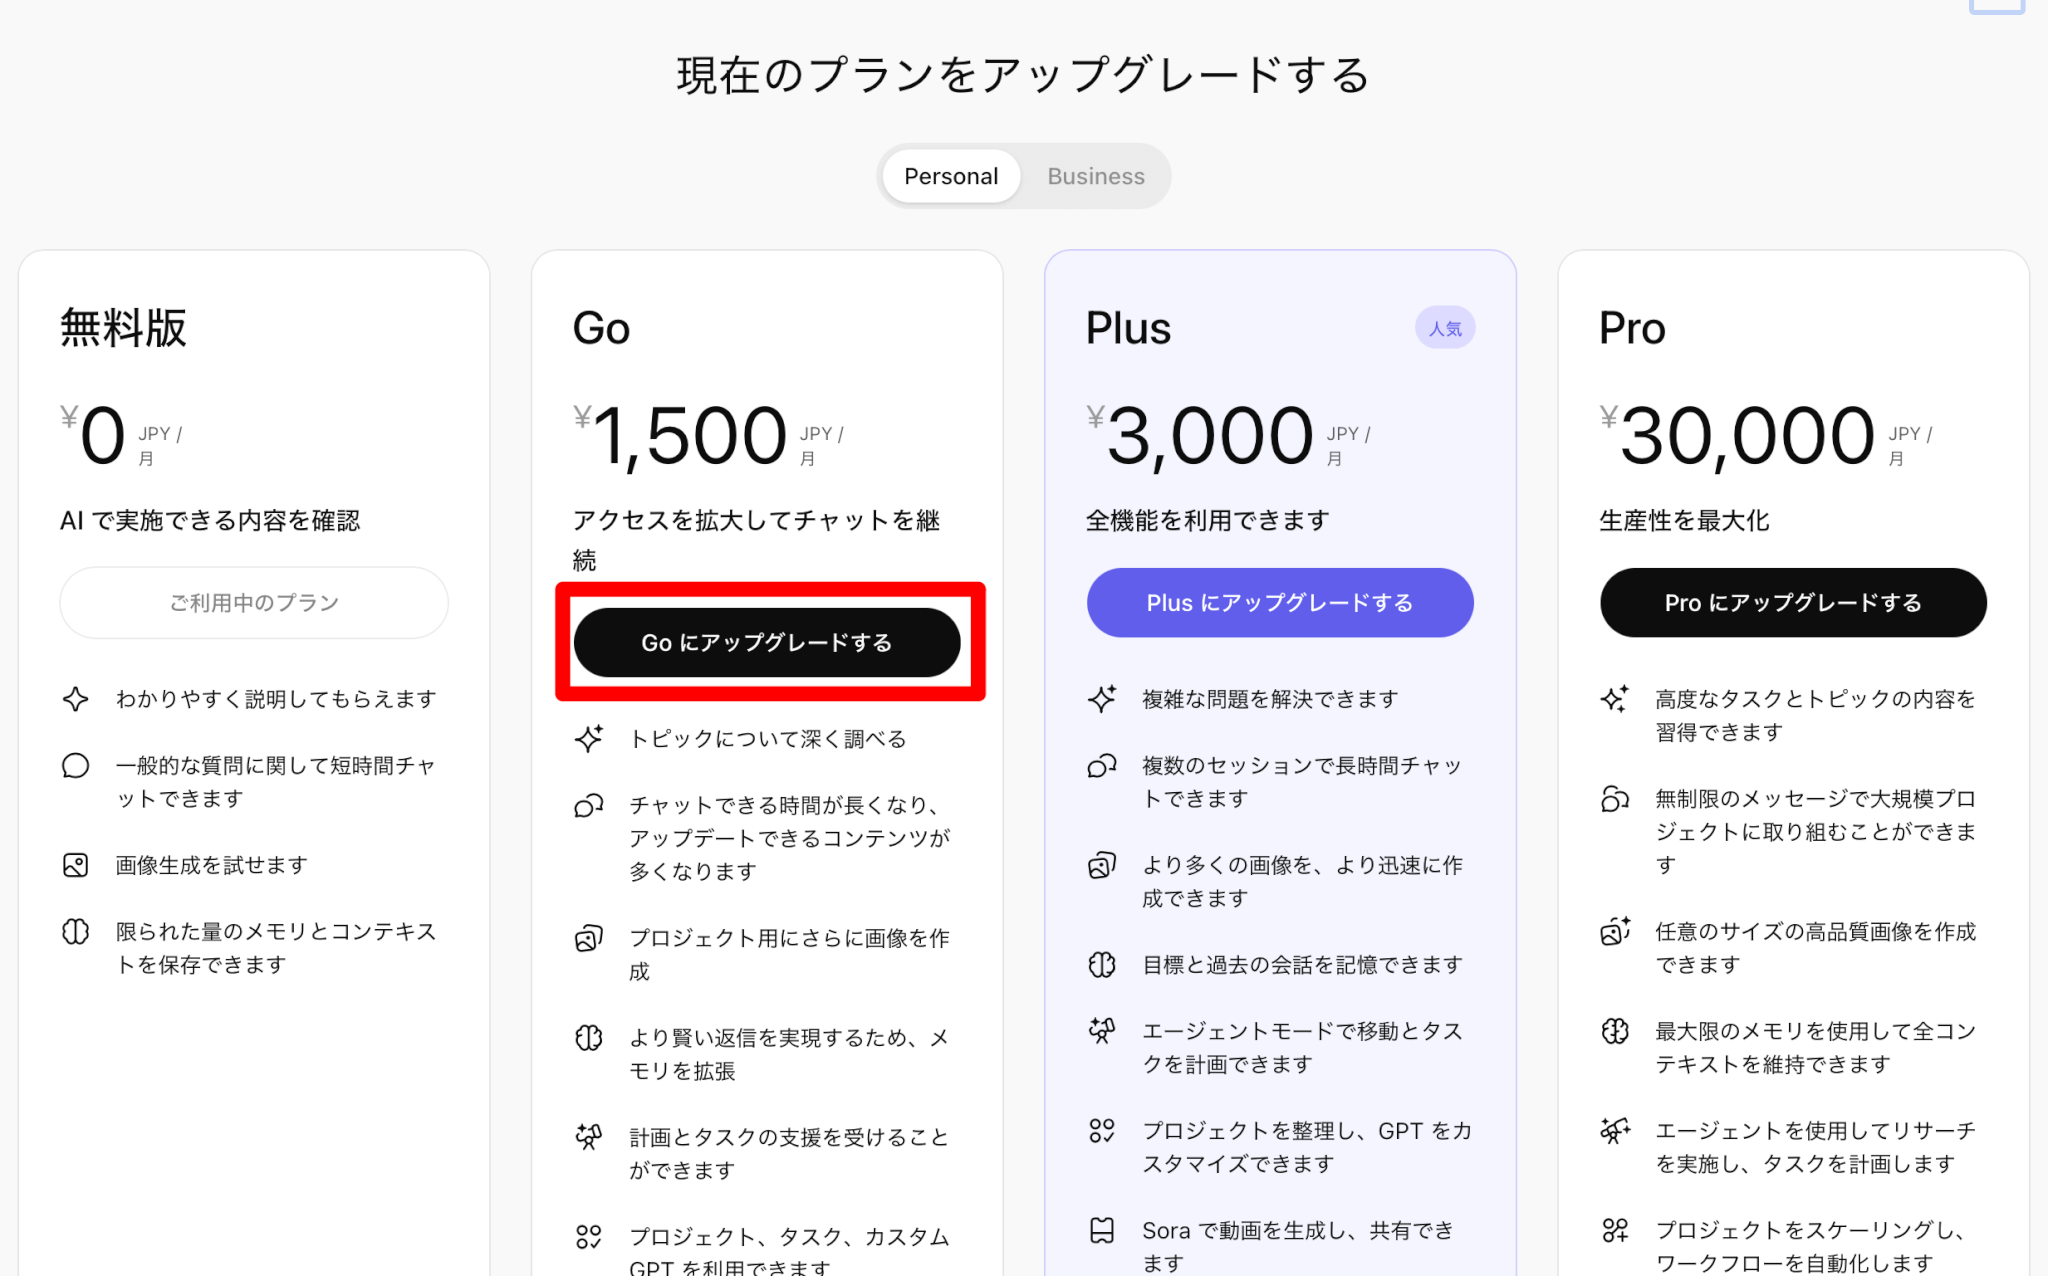Click the Sora video icon in Plus
The image size is (2048, 1276).
(x=1102, y=1231)
